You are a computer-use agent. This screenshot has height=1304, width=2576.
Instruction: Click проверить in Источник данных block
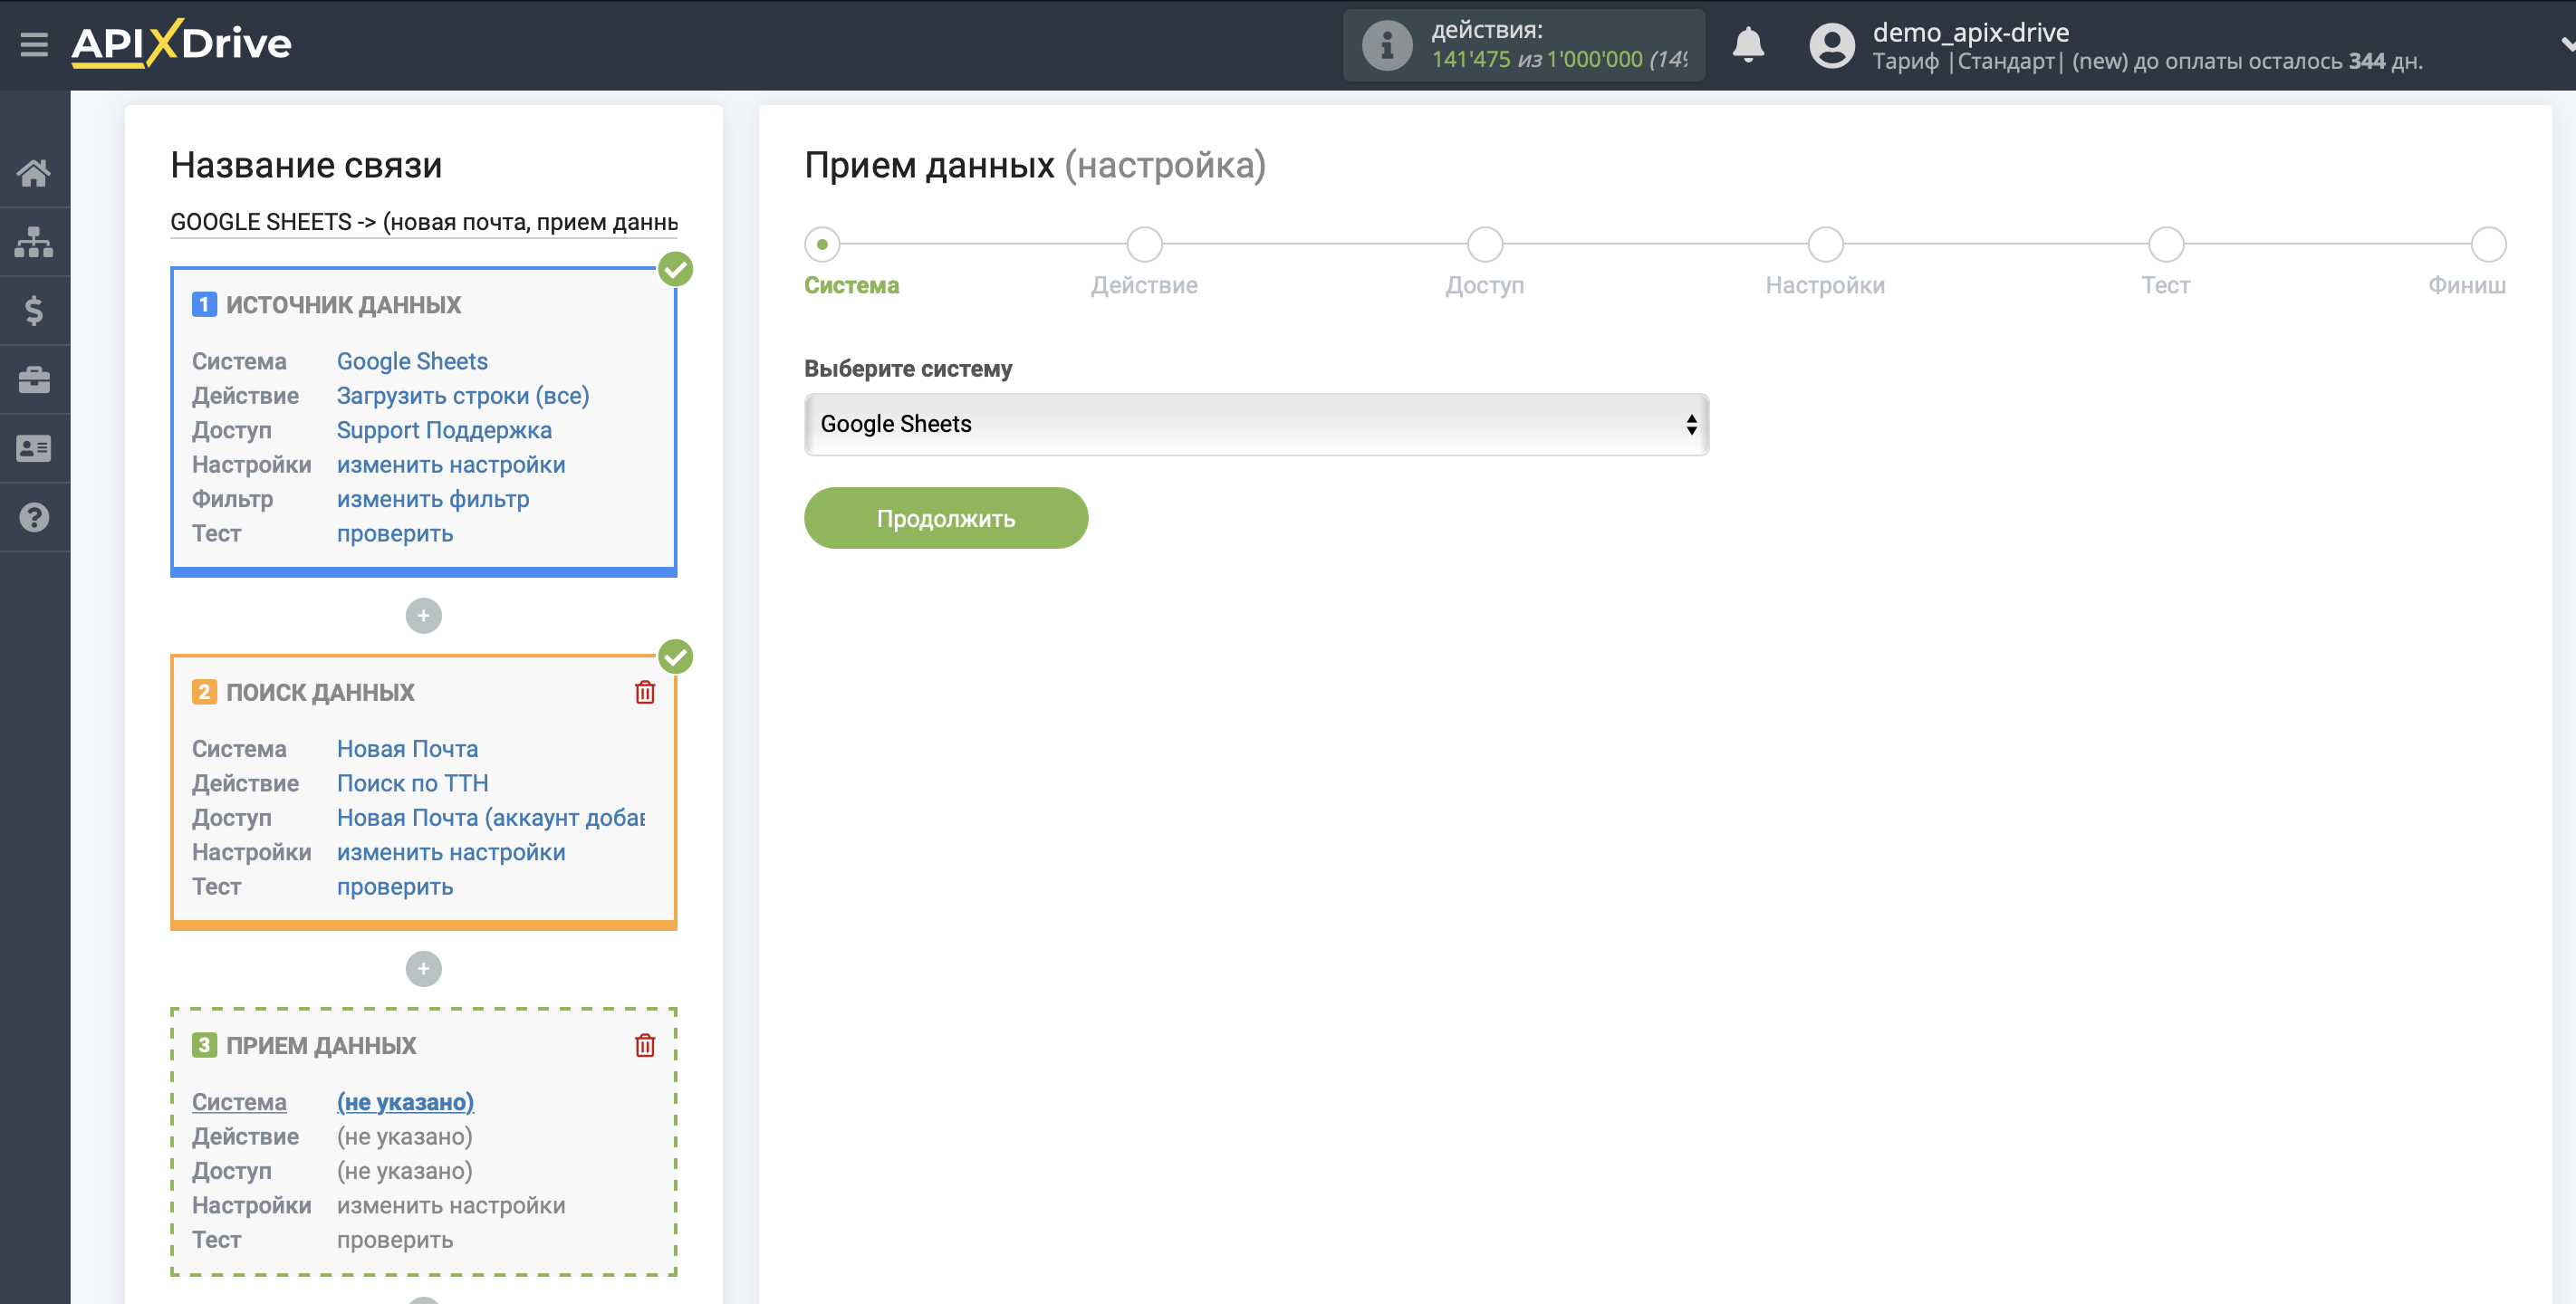(x=395, y=534)
